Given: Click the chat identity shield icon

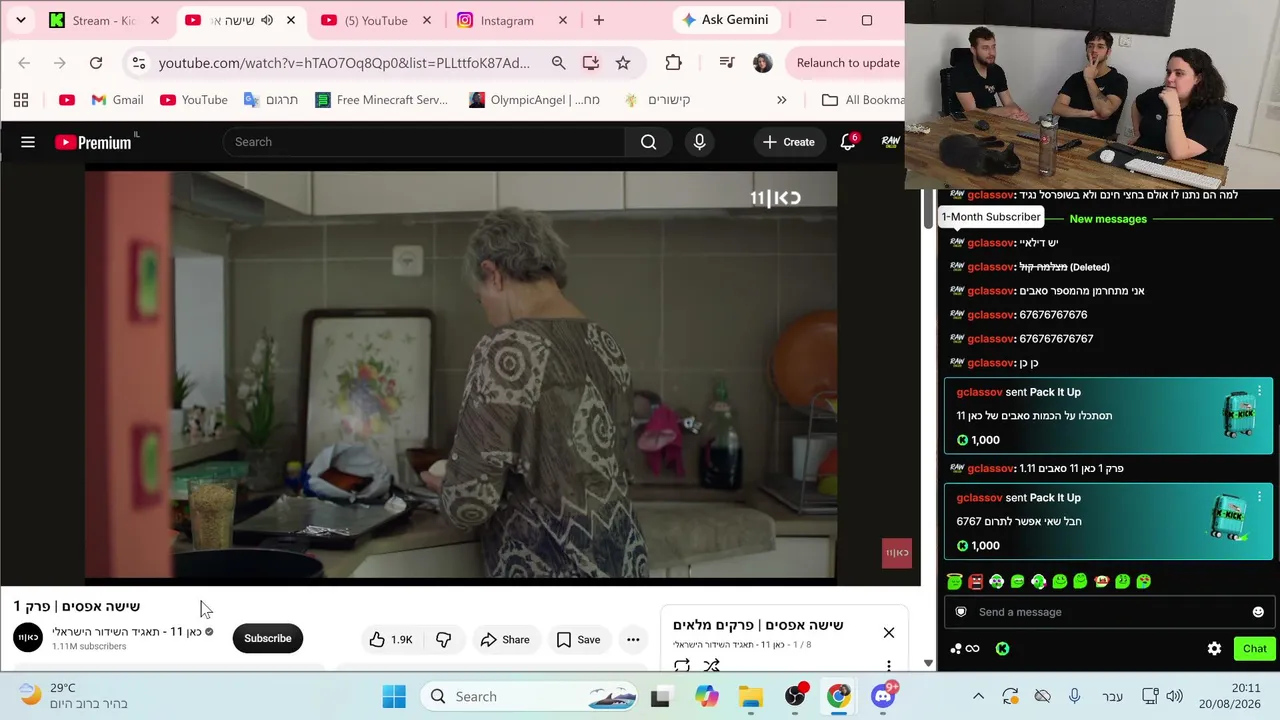Looking at the screenshot, I should coord(961,612).
